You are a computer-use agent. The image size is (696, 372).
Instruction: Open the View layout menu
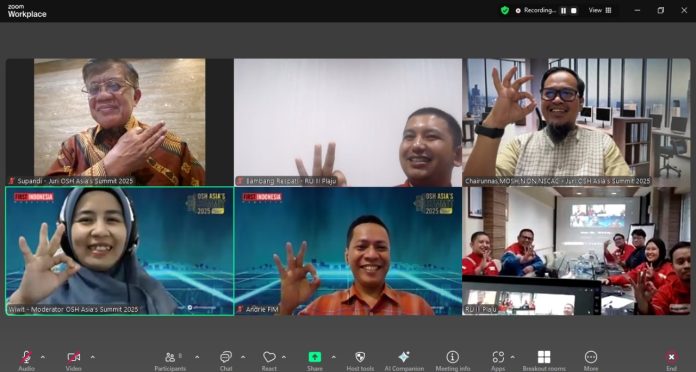600,10
